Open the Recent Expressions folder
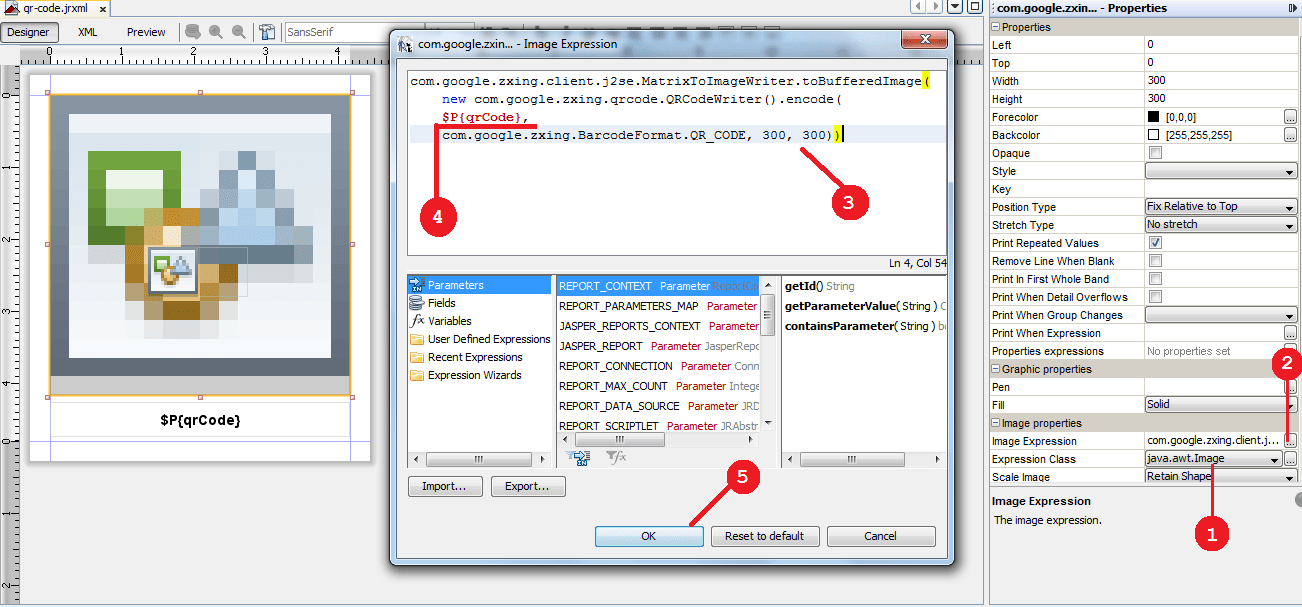The image size is (1302, 607). click(x=476, y=356)
